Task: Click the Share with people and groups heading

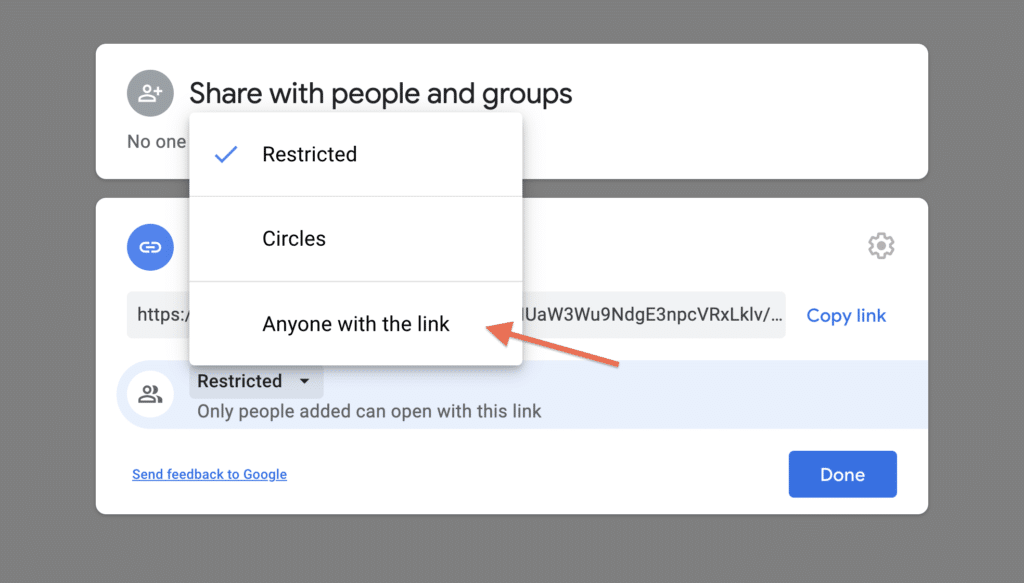Action: (x=381, y=93)
